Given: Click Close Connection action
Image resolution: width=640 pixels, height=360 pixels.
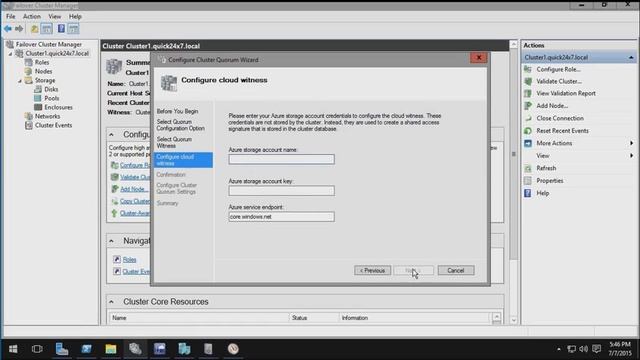Looking at the screenshot, I should point(560,118).
